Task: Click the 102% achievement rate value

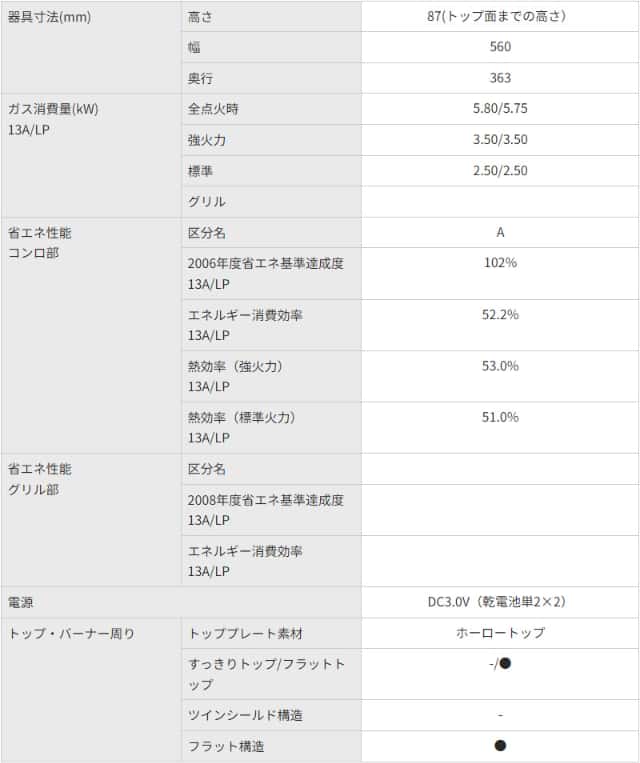Action: (500, 263)
